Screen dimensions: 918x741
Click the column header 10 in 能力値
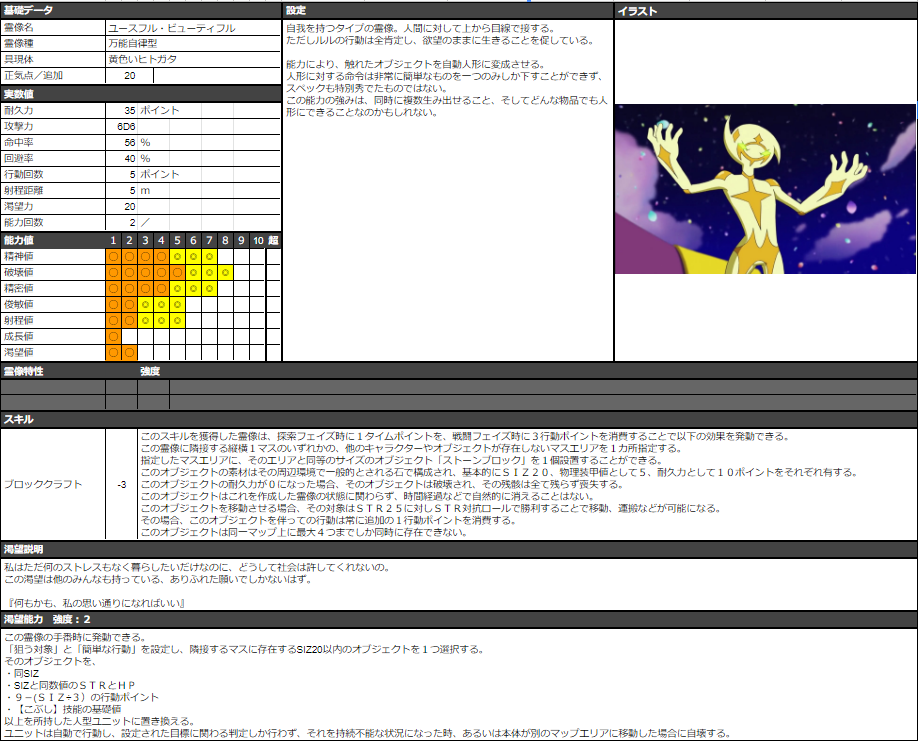[258, 240]
